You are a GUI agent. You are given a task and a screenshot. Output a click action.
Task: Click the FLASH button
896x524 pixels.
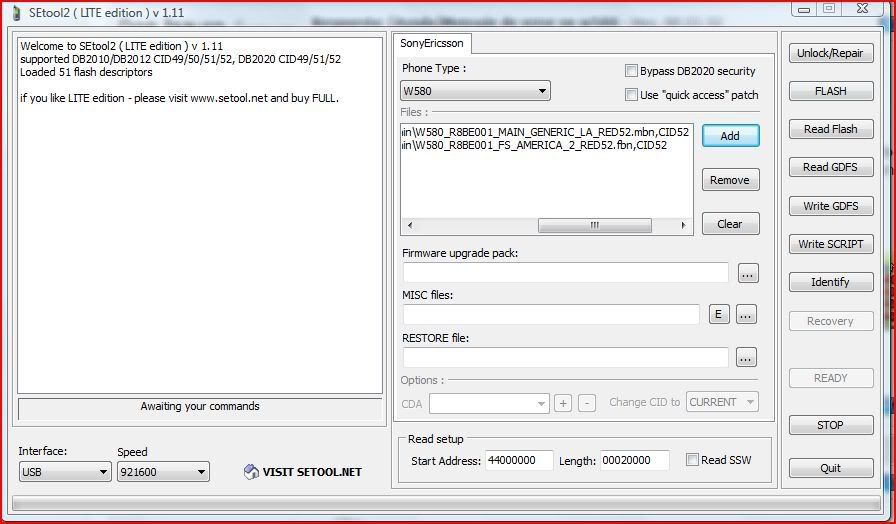pyautogui.click(x=830, y=91)
